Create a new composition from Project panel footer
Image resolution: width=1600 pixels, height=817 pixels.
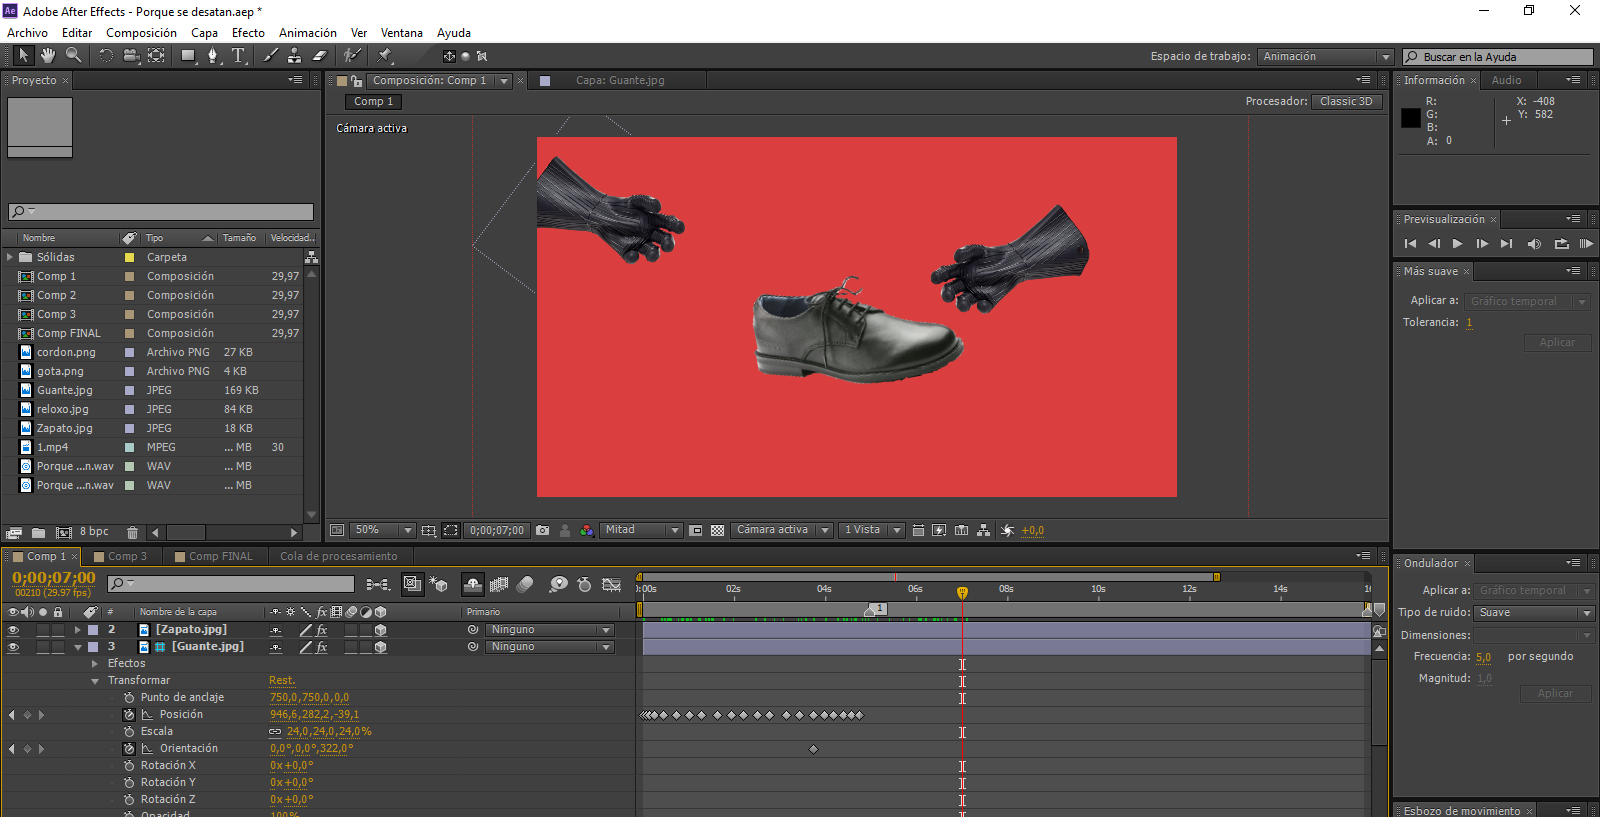pos(64,533)
